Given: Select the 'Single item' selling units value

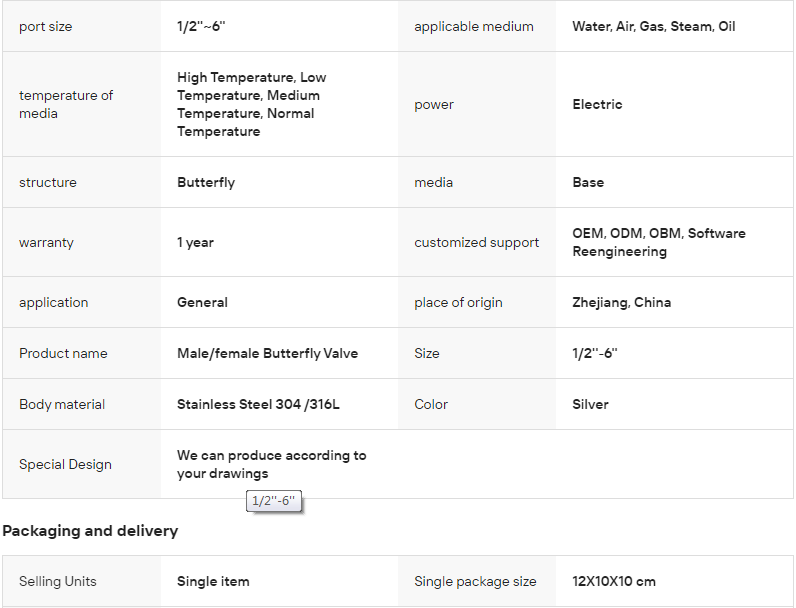Looking at the screenshot, I should [213, 581].
